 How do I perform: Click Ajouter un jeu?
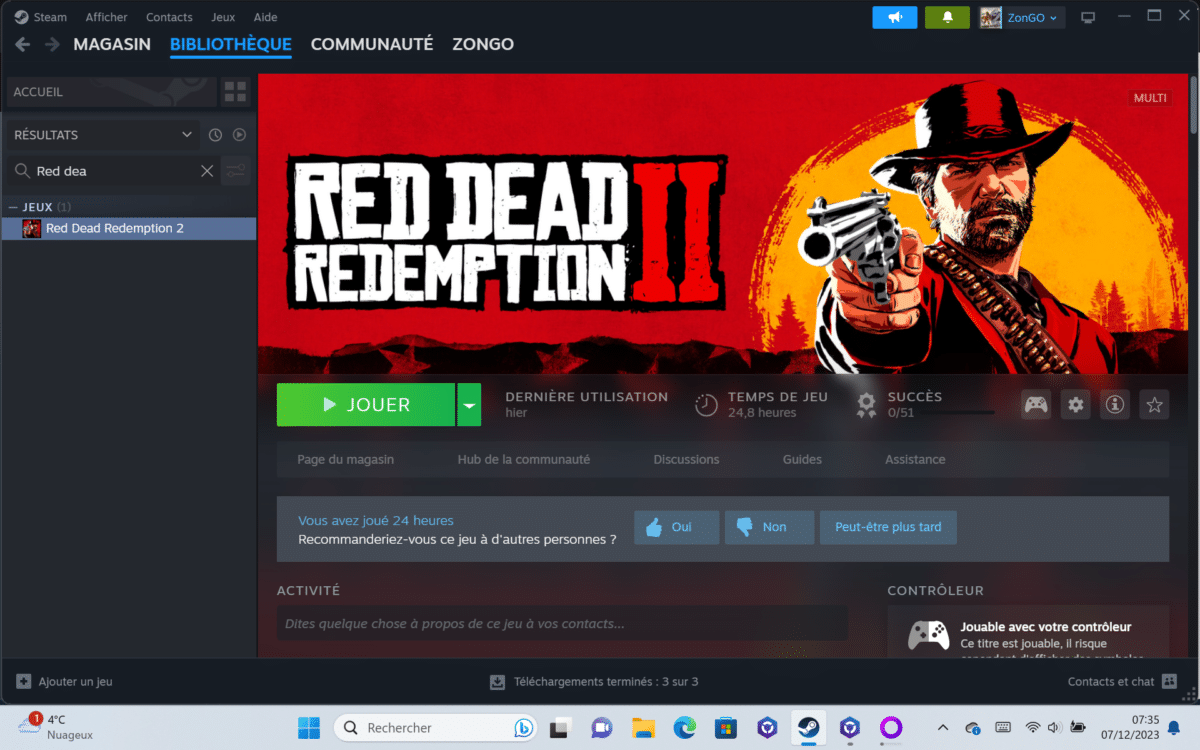pyautogui.click(x=65, y=682)
